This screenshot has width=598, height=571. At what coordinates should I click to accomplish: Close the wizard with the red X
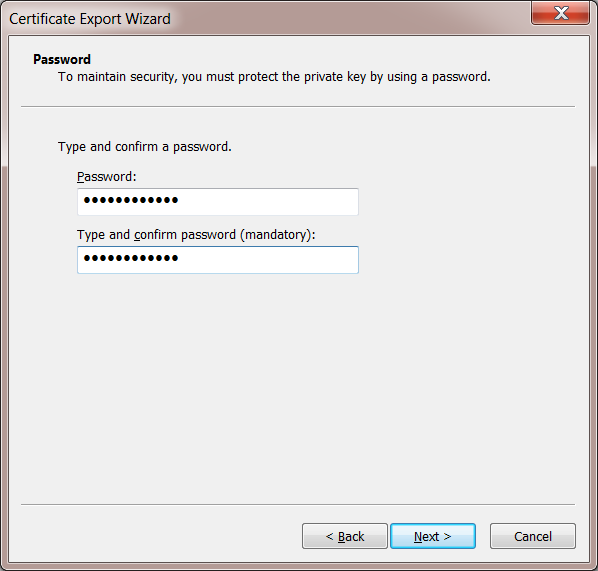tap(560, 13)
